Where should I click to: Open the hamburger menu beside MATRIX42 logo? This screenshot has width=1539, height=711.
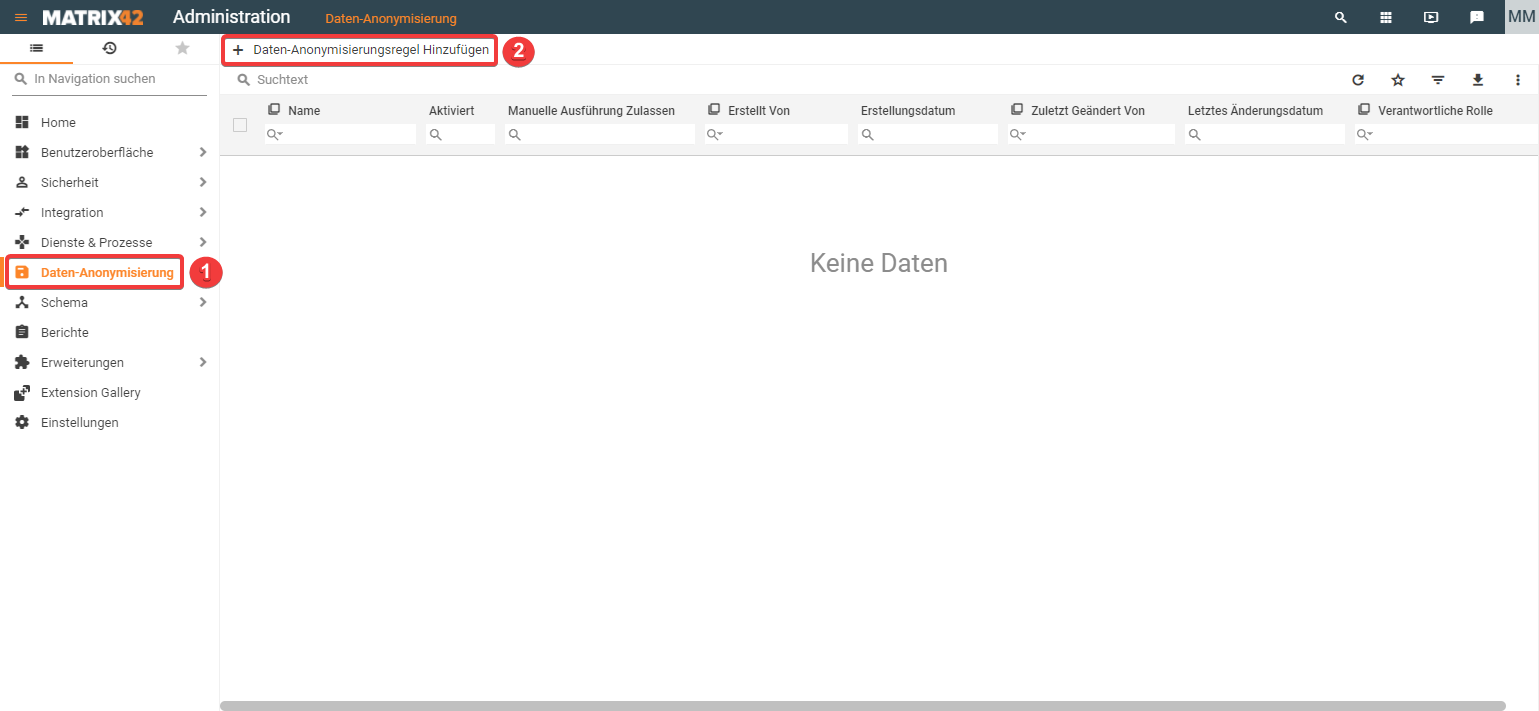[20, 17]
